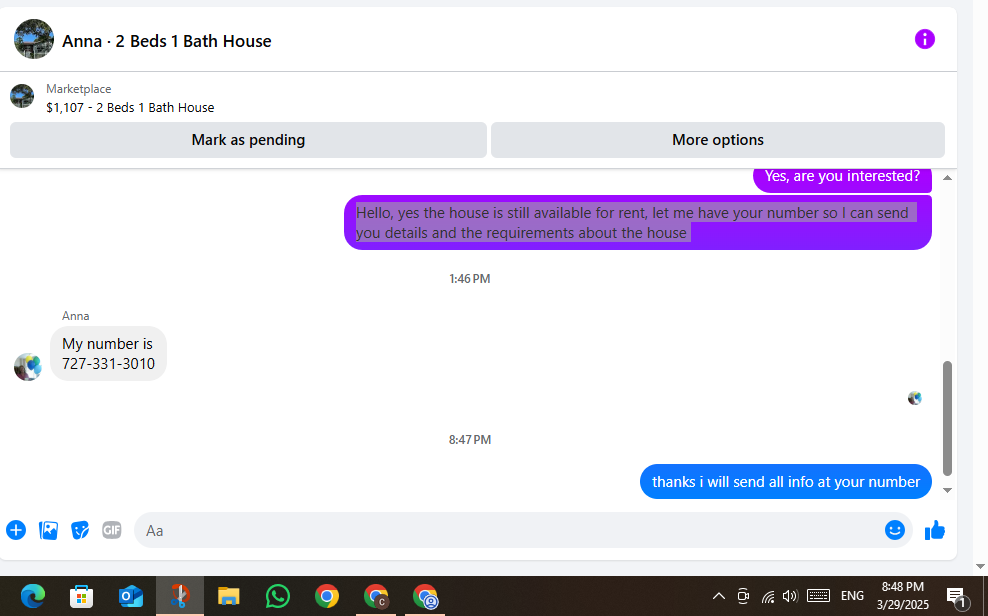The height and width of the screenshot is (616, 988).
Task: Click the page scrollbar down arrow
Action: (980, 566)
